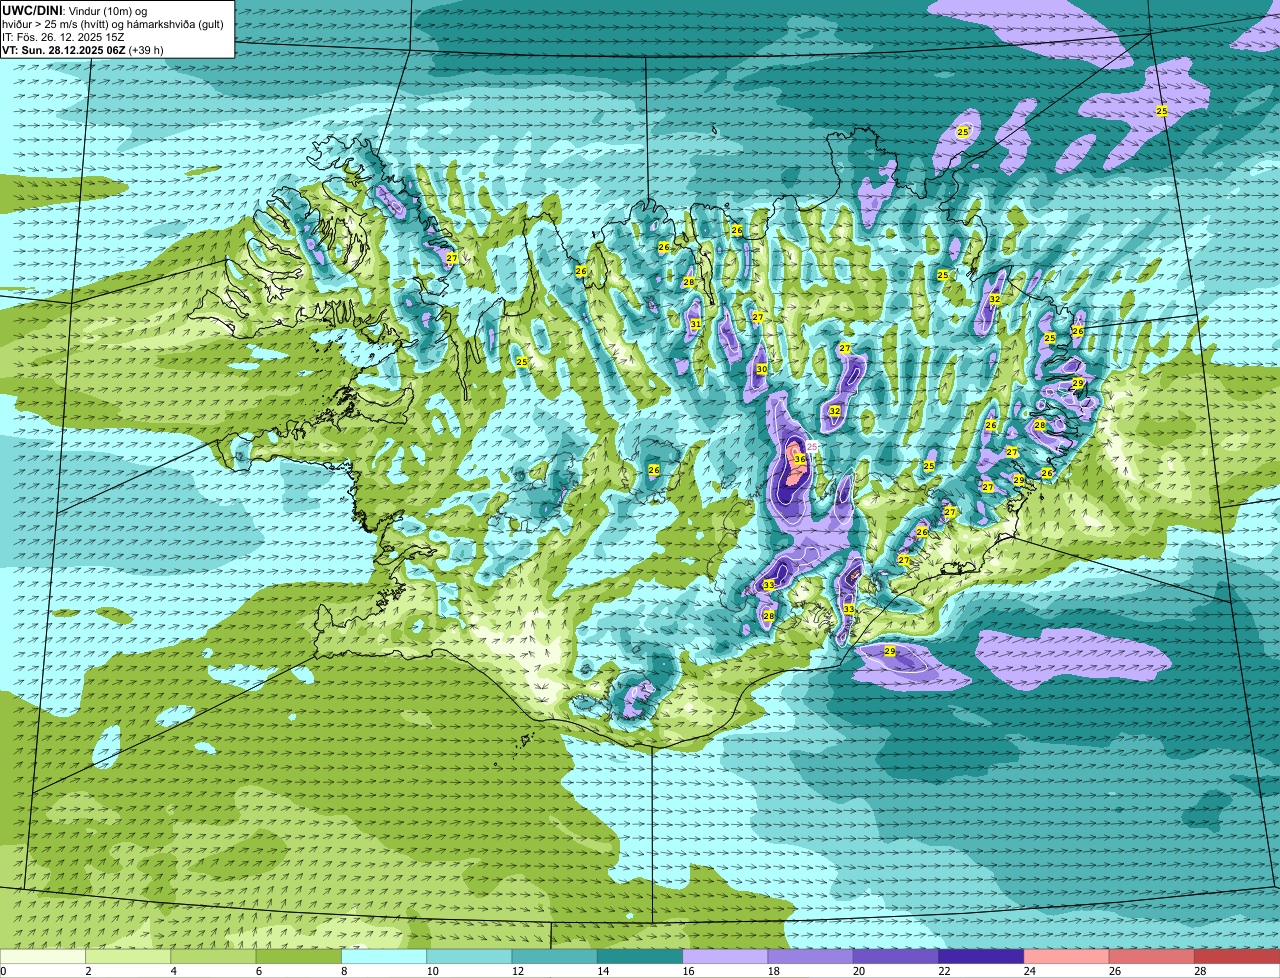The height and width of the screenshot is (978, 1280).
Task: Click the legend tick label "24"
Action: (1029, 971)
